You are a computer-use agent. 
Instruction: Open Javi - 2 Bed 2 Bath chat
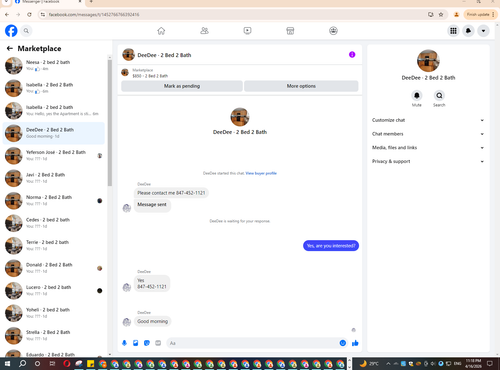54,178
